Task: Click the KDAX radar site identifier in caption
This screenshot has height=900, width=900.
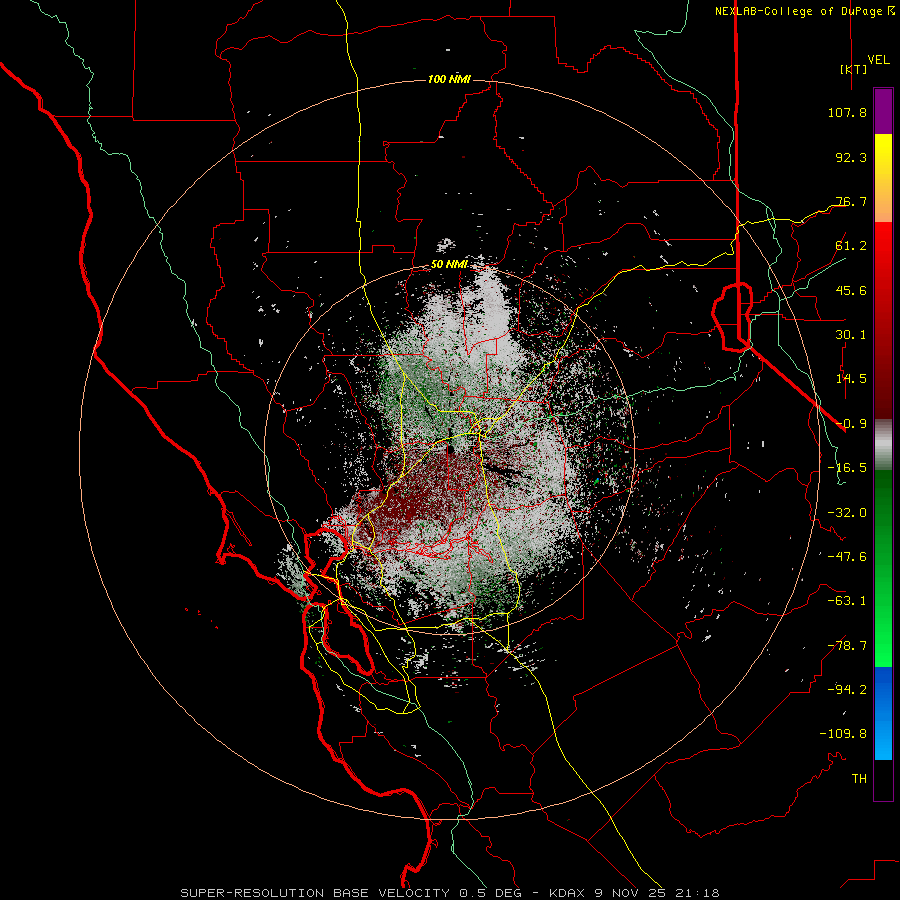Action: [x=568, y=893]
